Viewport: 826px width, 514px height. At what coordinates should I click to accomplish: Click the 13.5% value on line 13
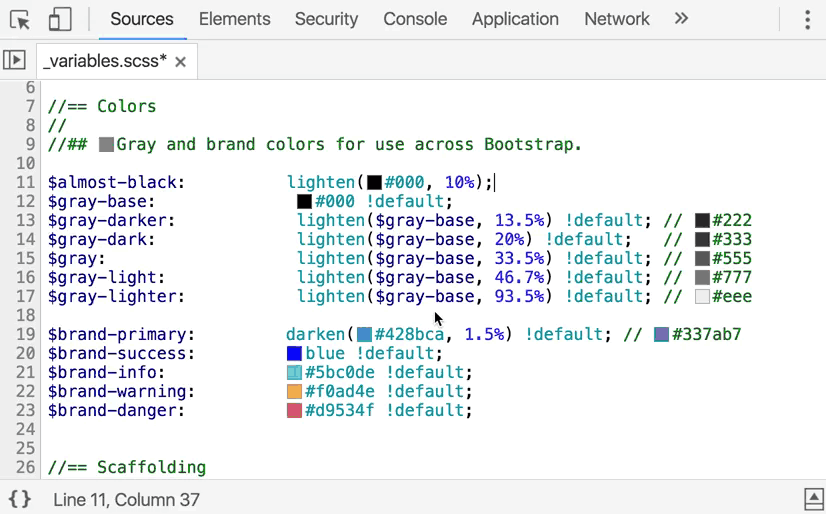tap(519, 220)
